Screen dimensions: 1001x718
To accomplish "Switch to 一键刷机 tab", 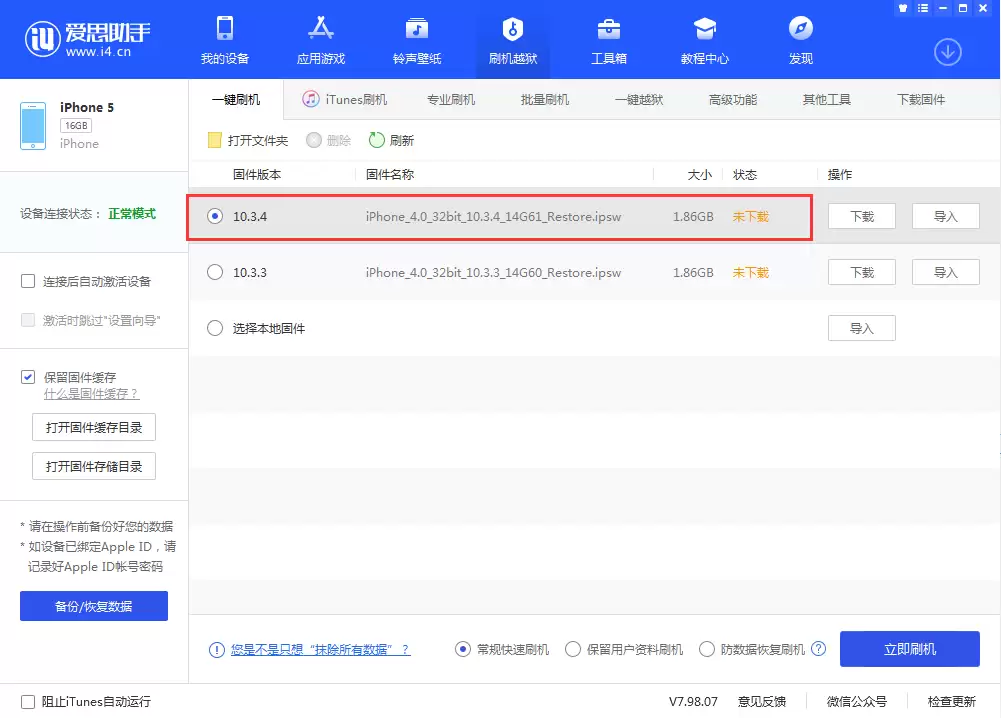I will (x=236, y=100).
